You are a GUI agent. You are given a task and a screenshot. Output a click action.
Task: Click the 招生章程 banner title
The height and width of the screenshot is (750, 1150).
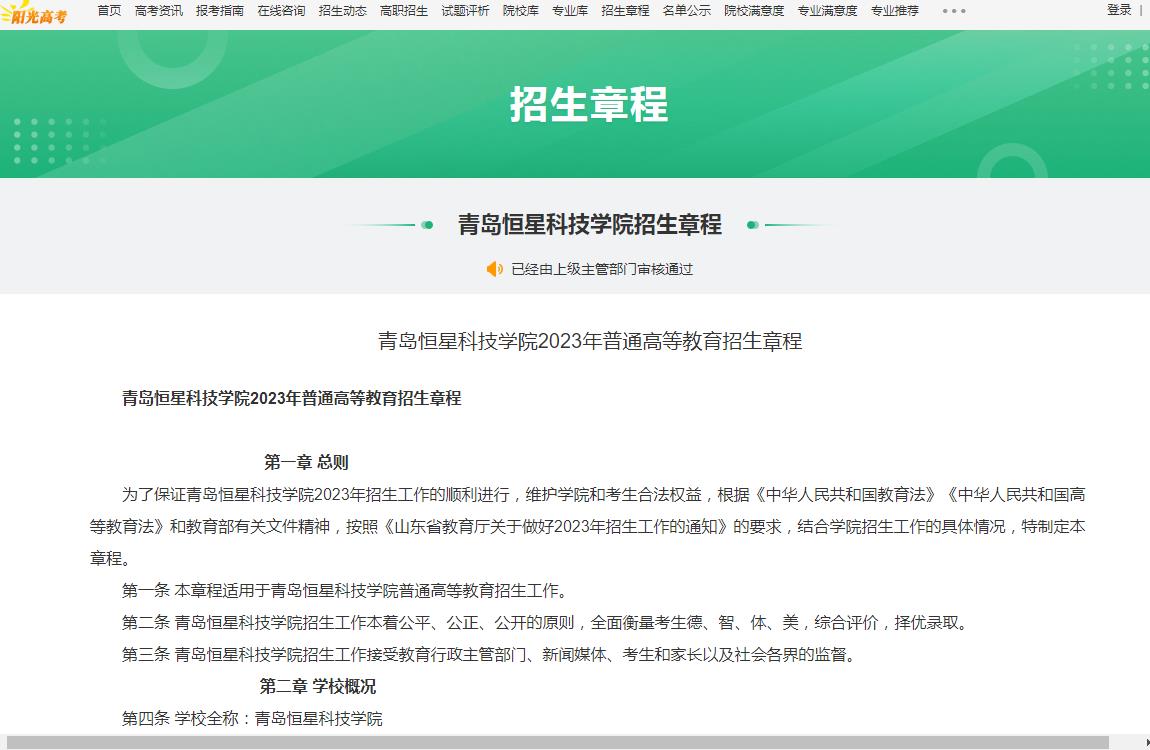point(589,104)
